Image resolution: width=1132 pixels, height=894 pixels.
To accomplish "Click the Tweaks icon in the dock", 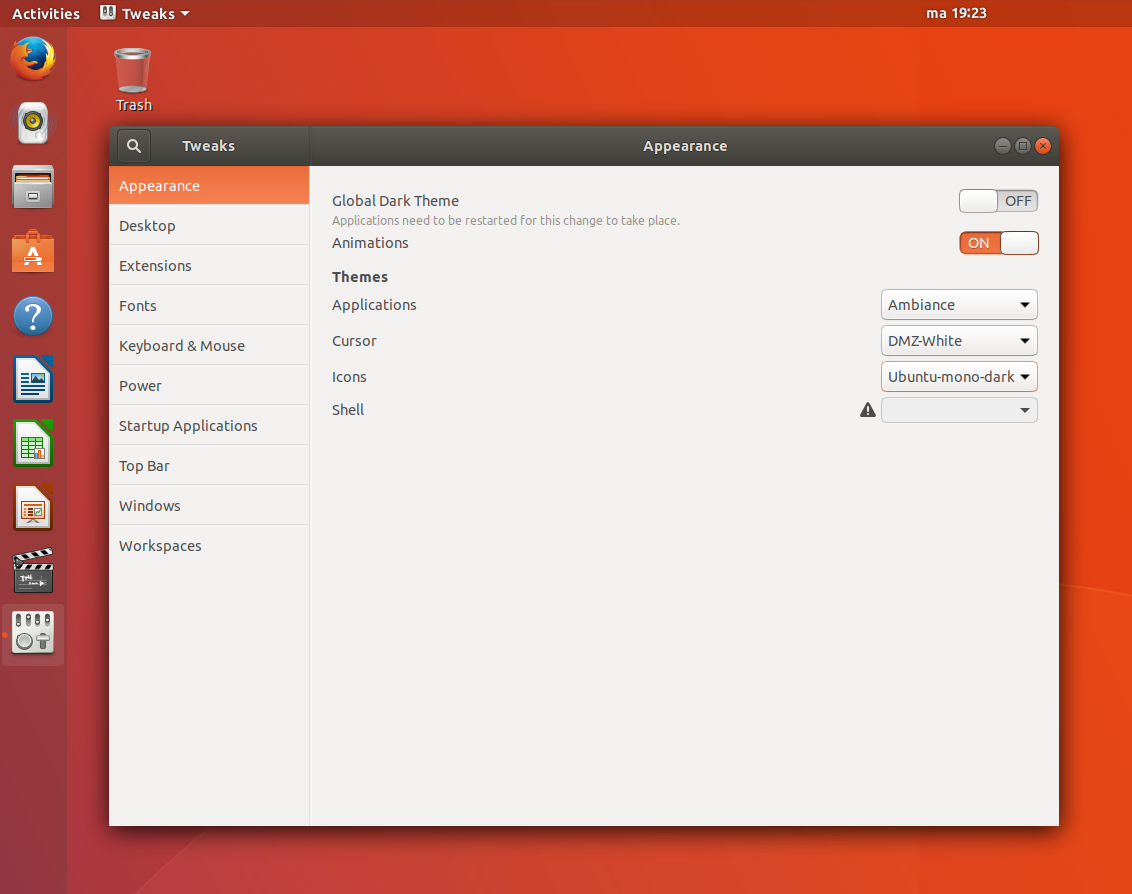I will pyautogui.click(x=33, y=633).
